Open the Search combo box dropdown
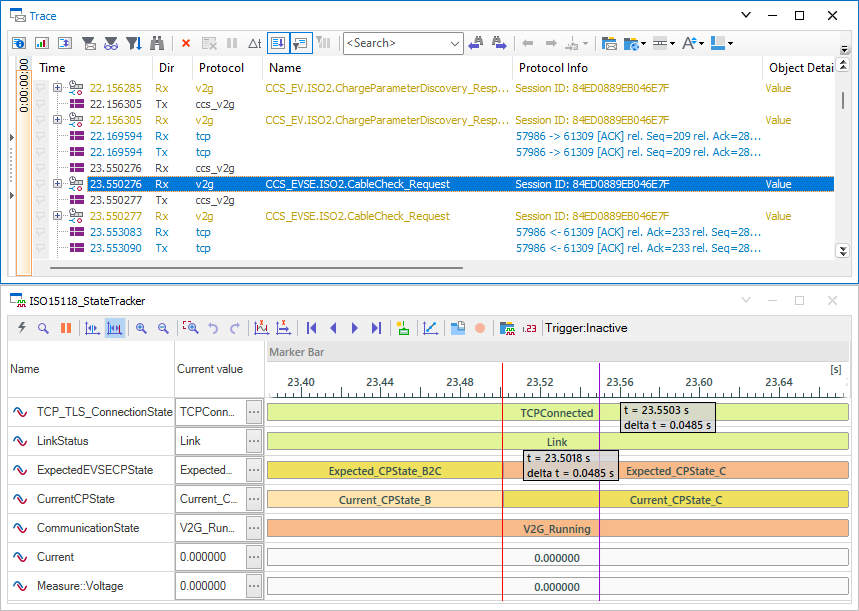Viewport: 859px width, 611px height. point(455,43)
